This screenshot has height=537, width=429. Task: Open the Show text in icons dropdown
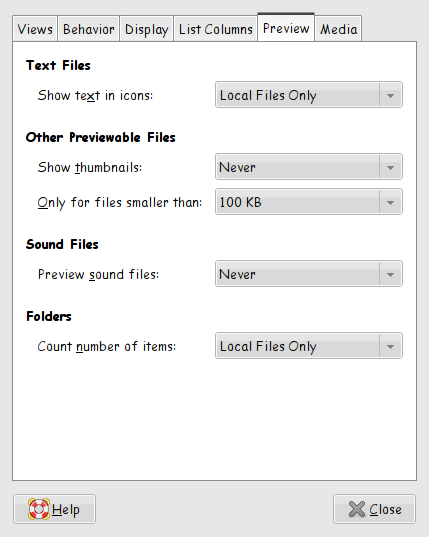(308, 95)
